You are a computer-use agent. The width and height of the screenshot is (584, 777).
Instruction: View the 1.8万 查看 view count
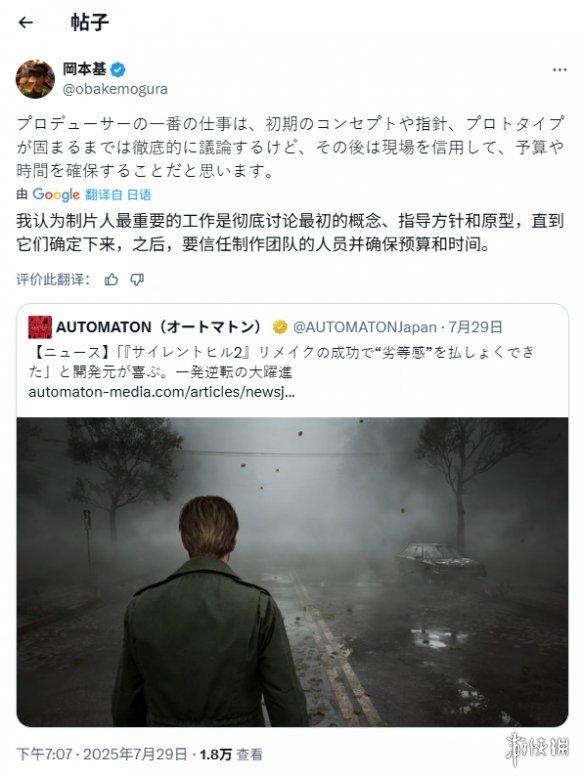click(231, 754)
